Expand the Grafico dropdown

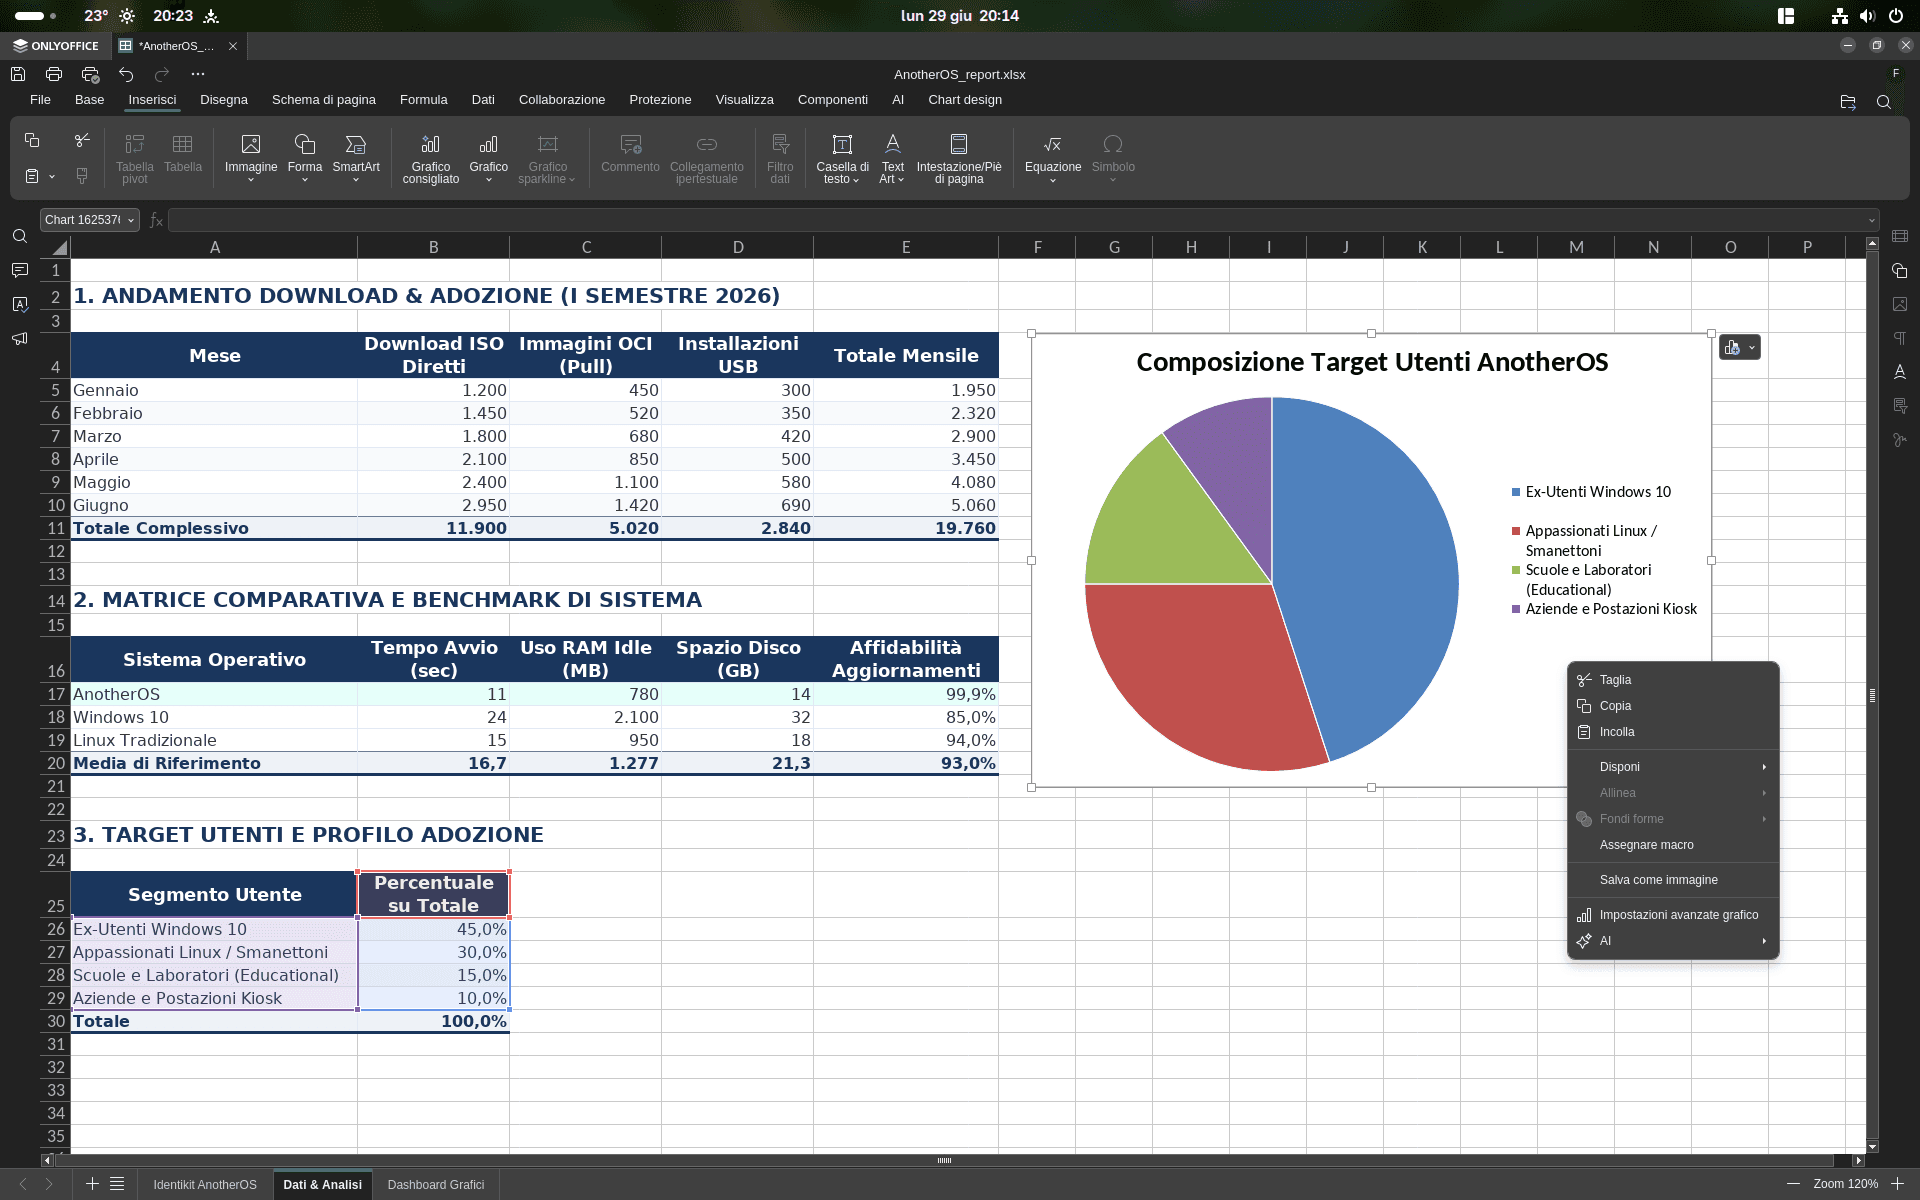coord(489,180)
